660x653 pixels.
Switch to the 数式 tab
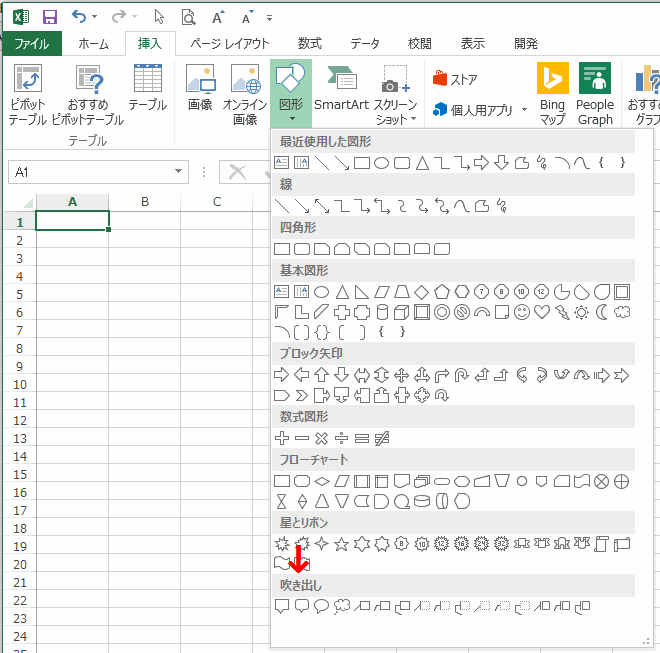[310, 43]
